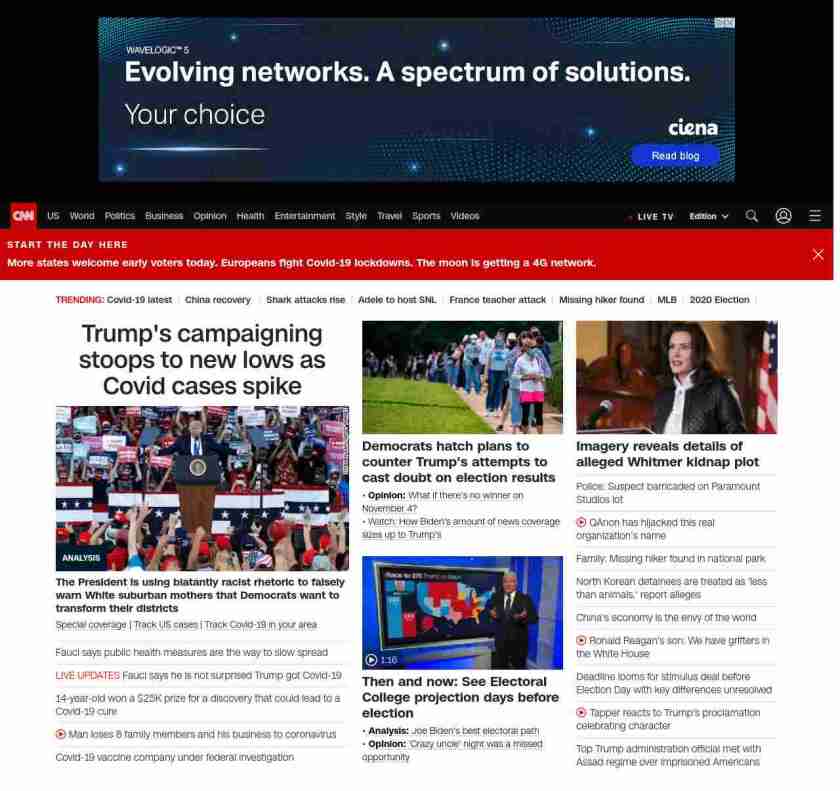
Task: Open the hamburger menu icon
Action: (x=814, y=216)
